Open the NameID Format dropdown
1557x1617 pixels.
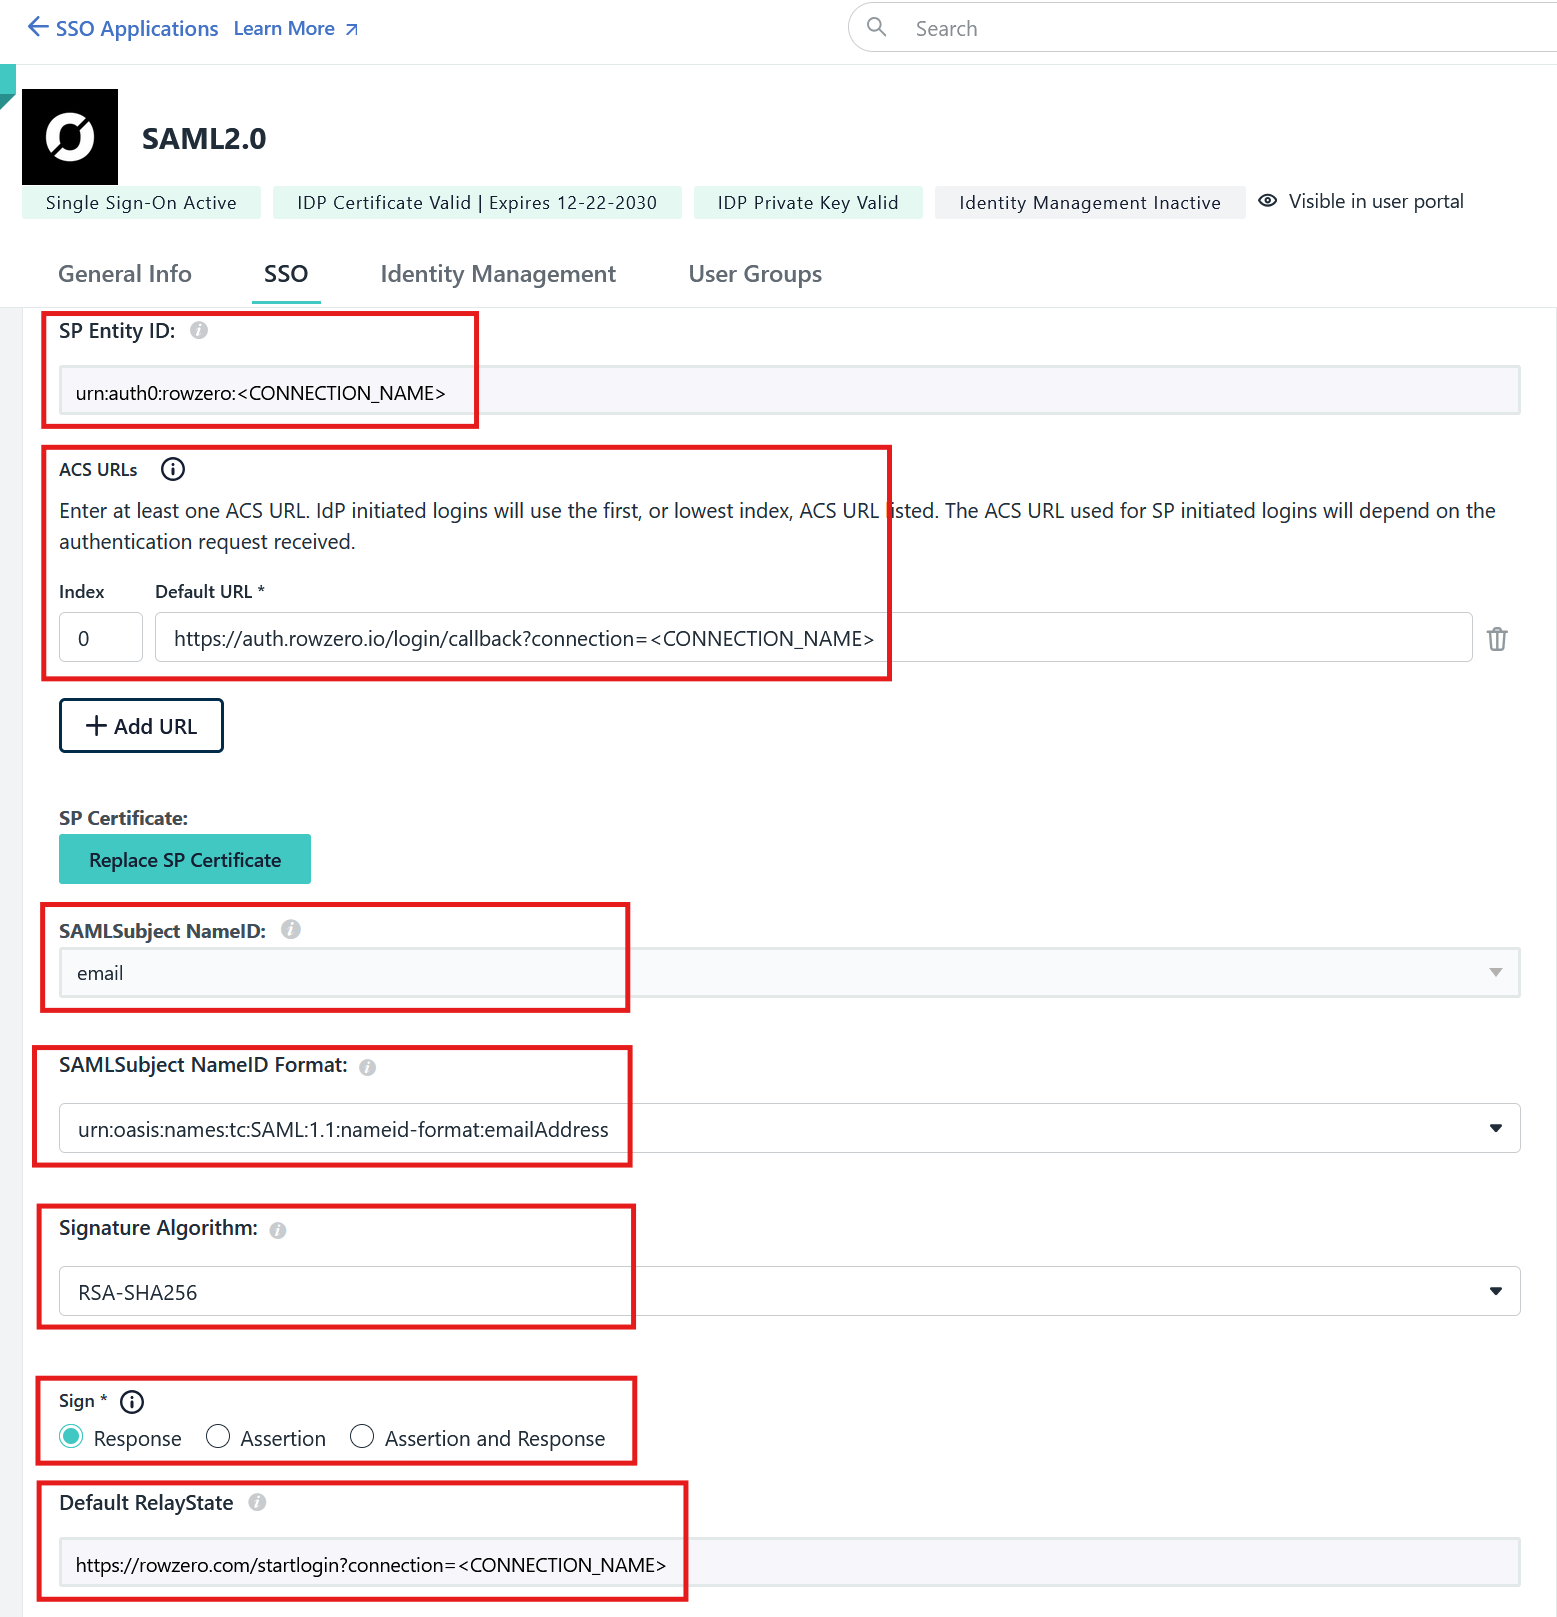[1494, 1127]
